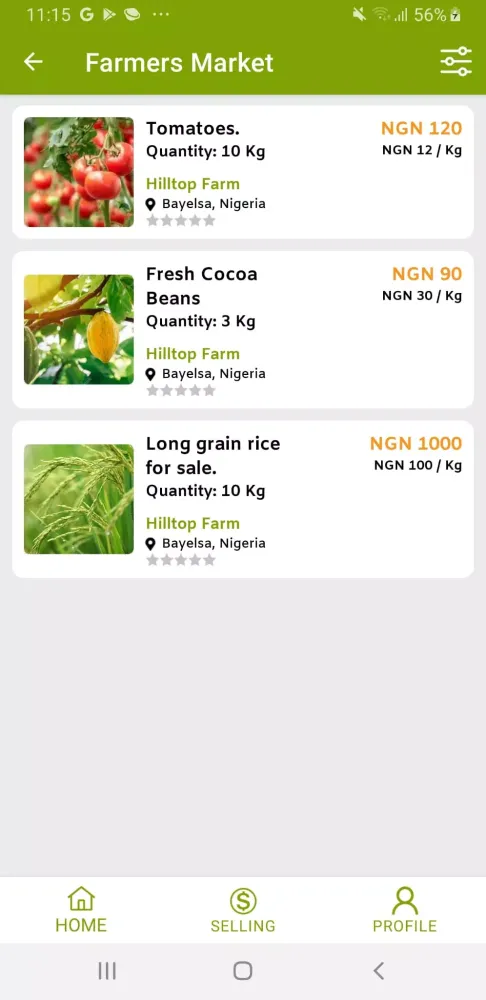This screenshot has width=486, height=1000.
Task: Click the location pin on Cocoa Beans listing
Action: tap(151, 374)
